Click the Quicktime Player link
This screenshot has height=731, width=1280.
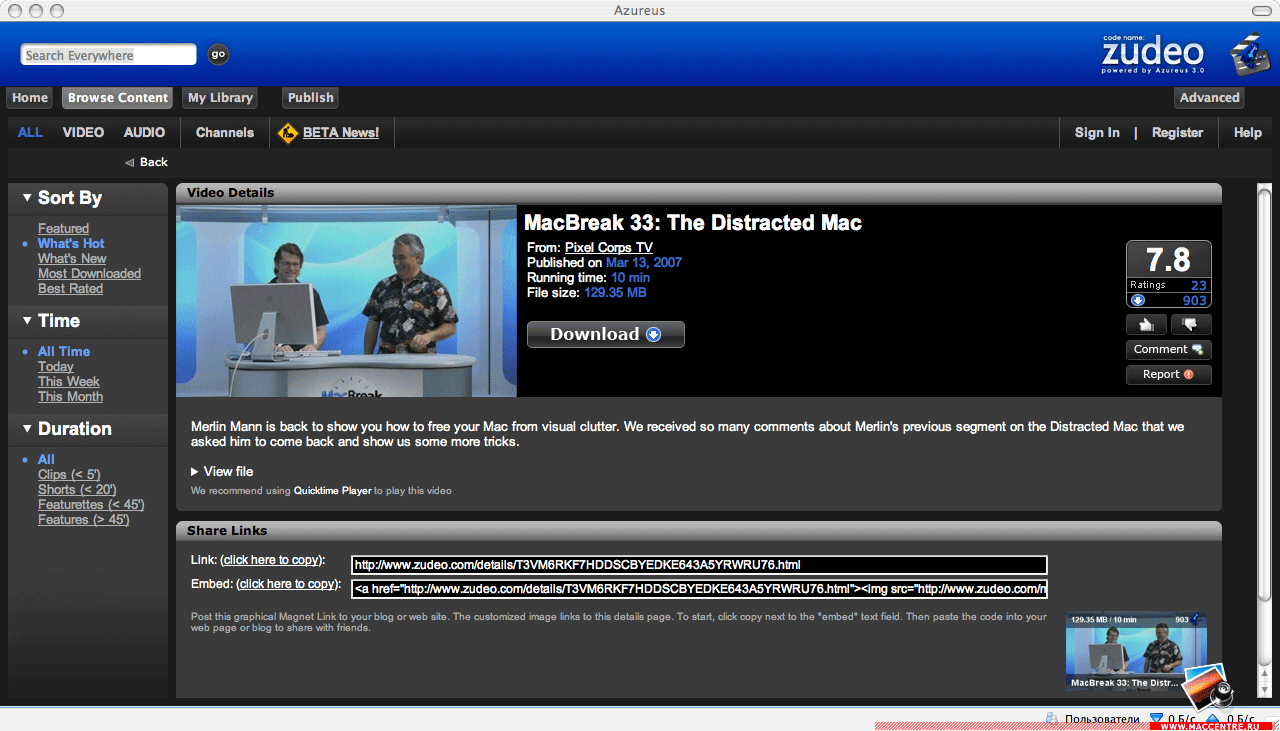332,491
